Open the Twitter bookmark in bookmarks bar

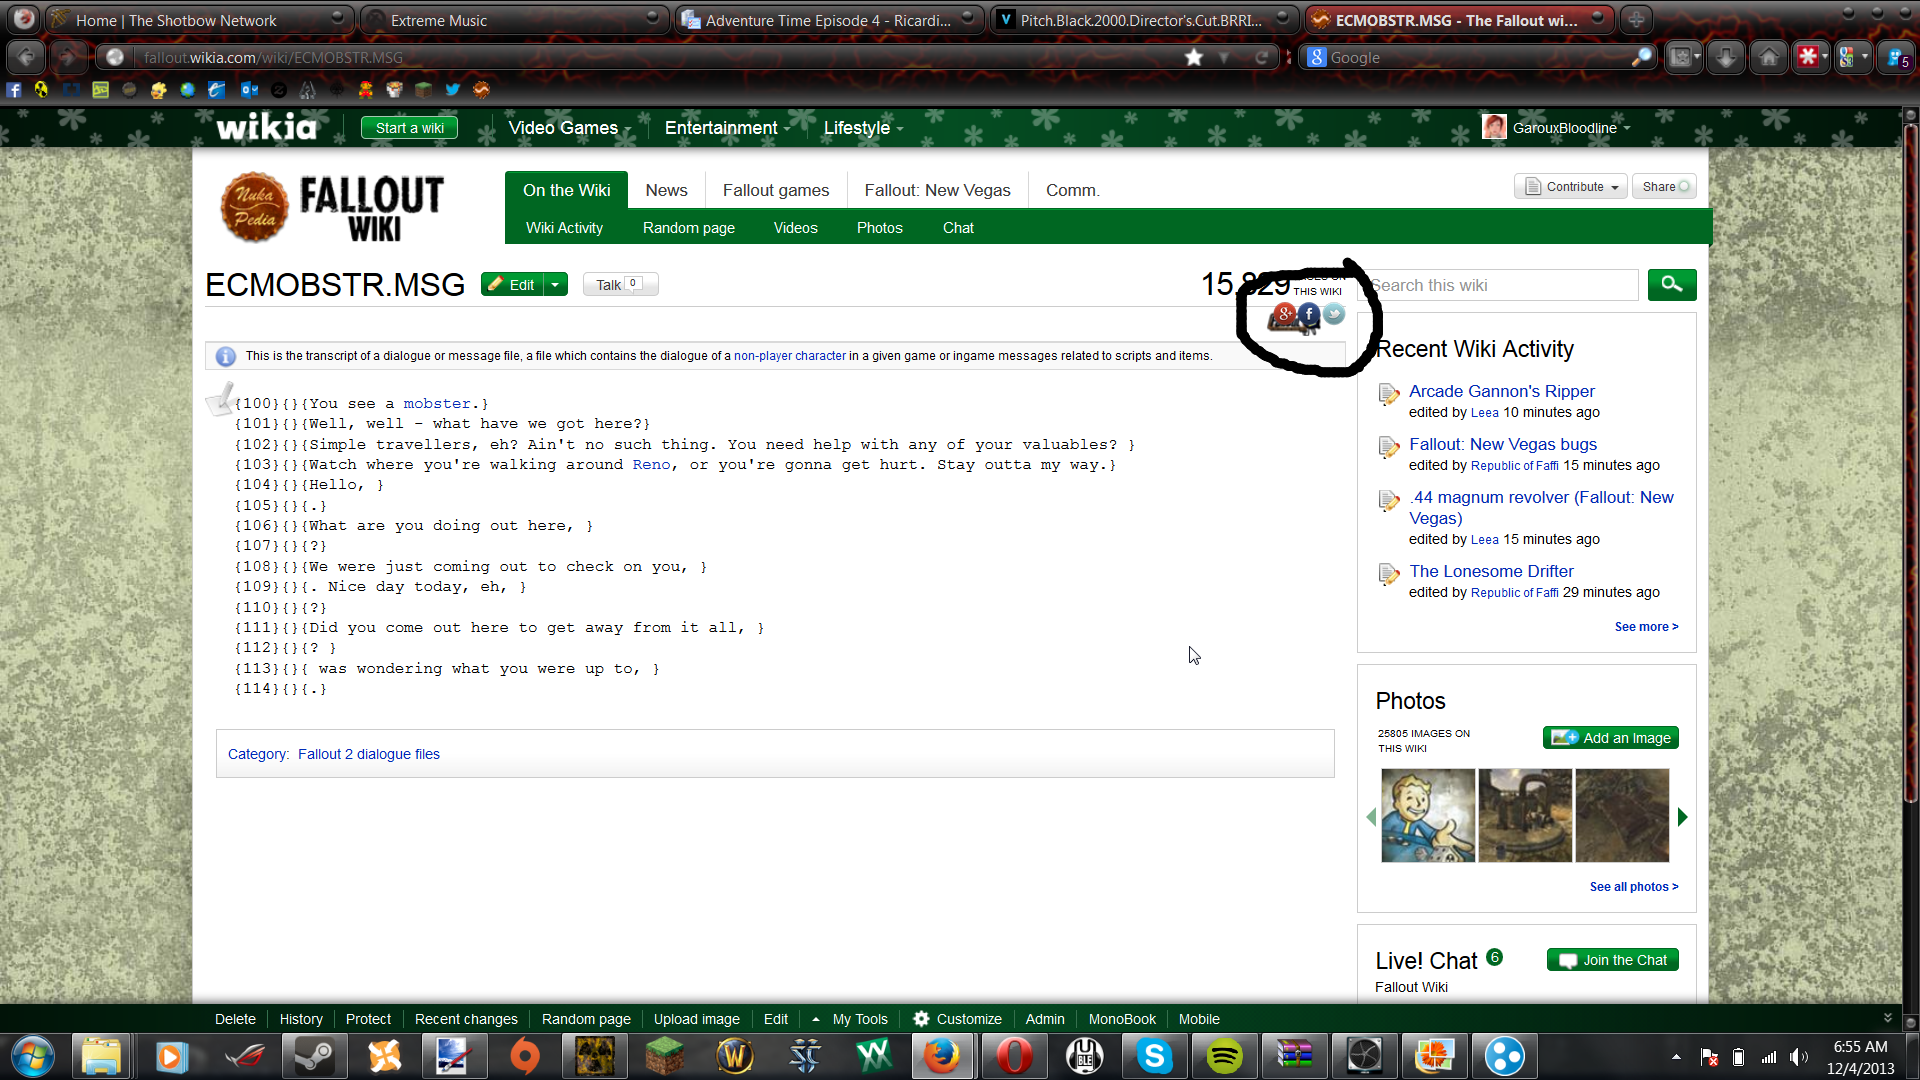[x=453, y=90]
